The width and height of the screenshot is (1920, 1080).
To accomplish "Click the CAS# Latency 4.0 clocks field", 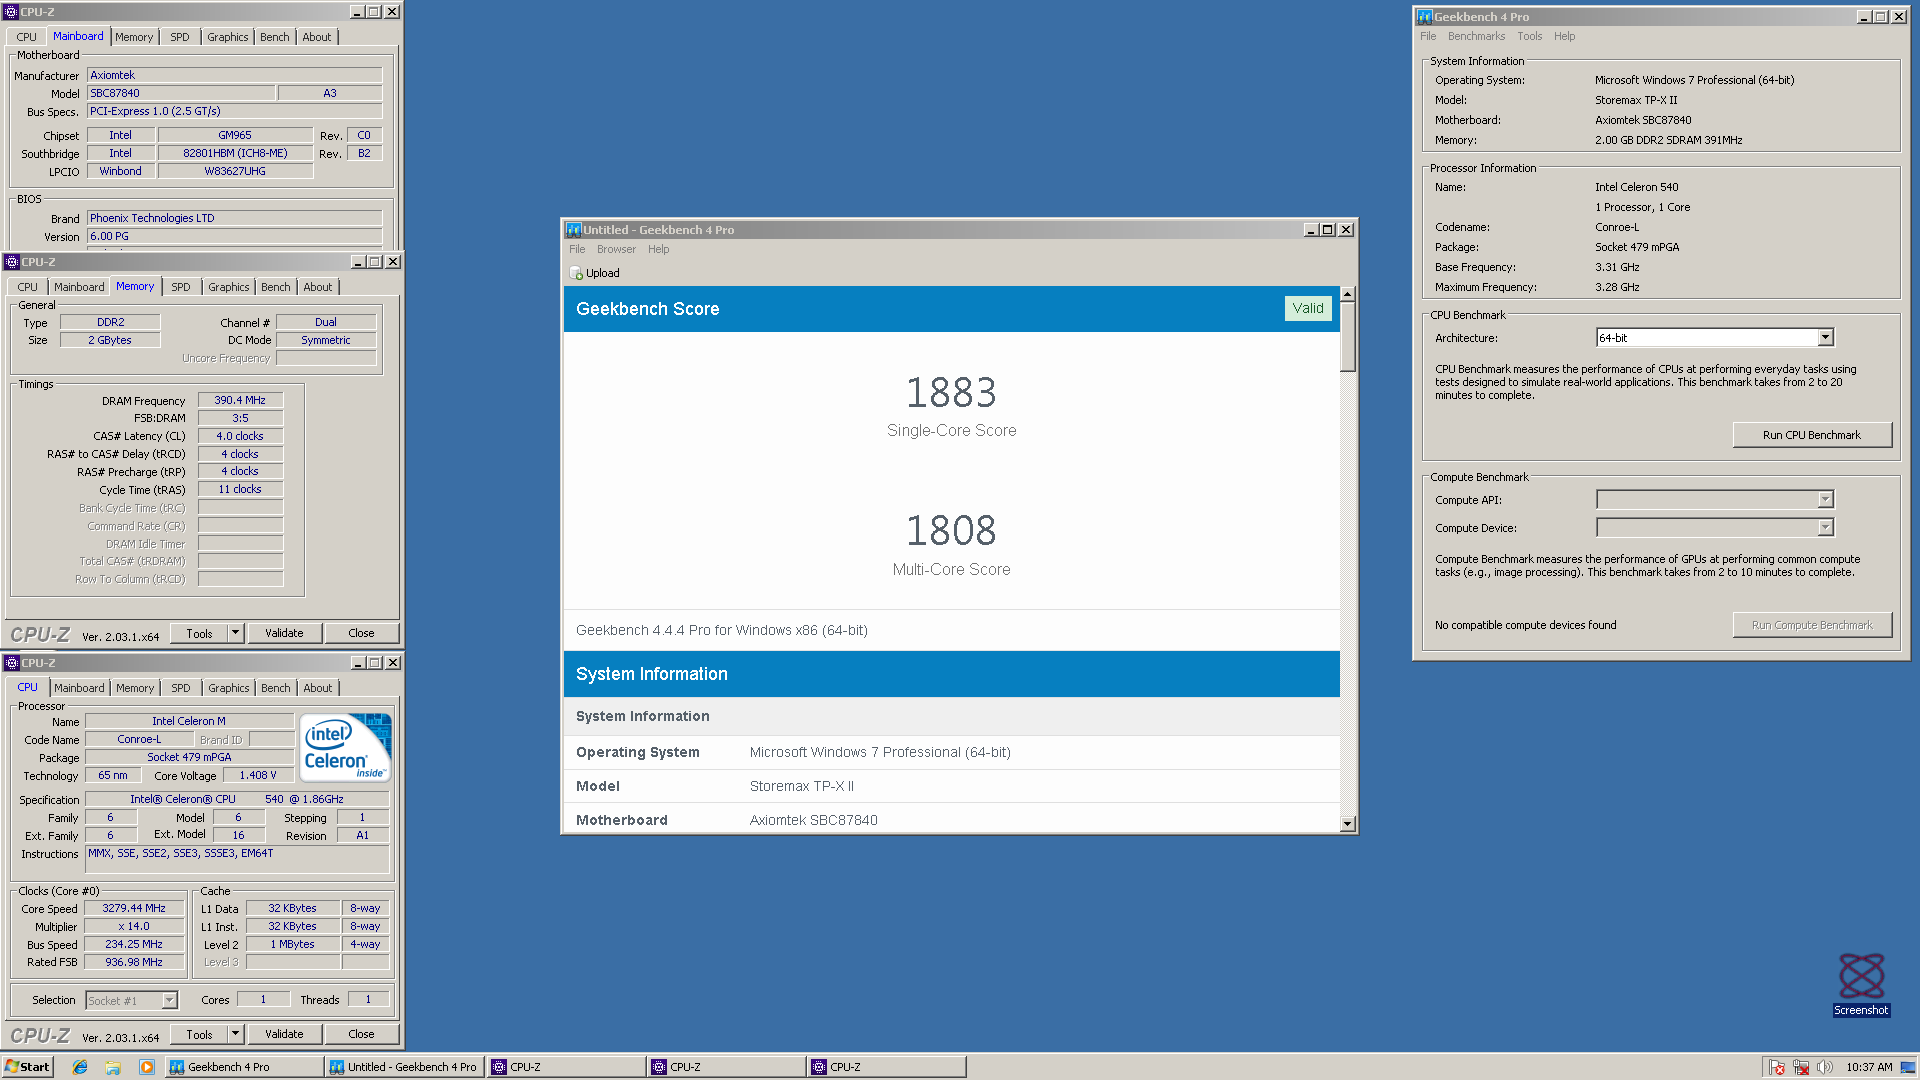I will point(240,436).
